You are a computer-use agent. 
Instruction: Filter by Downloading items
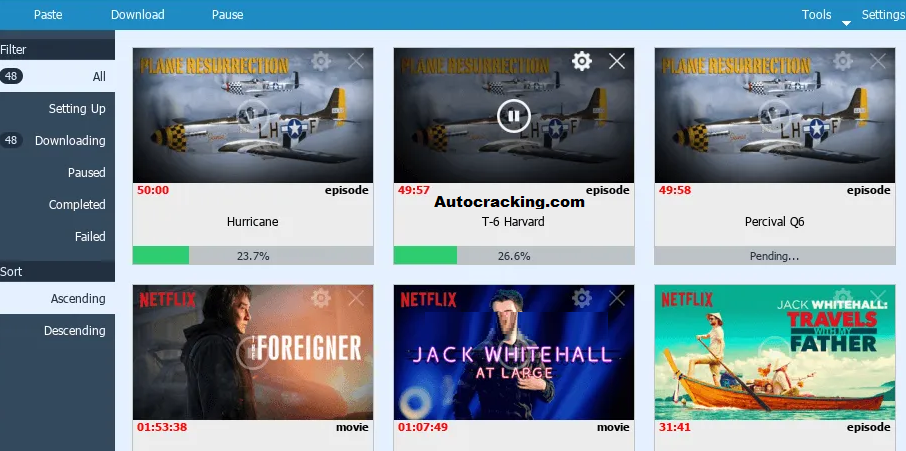point(57,140)
